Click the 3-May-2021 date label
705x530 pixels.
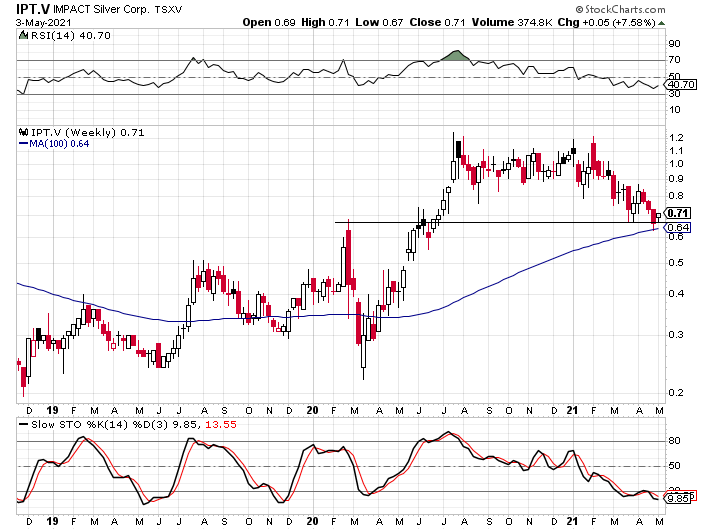(x=43, y=22)
